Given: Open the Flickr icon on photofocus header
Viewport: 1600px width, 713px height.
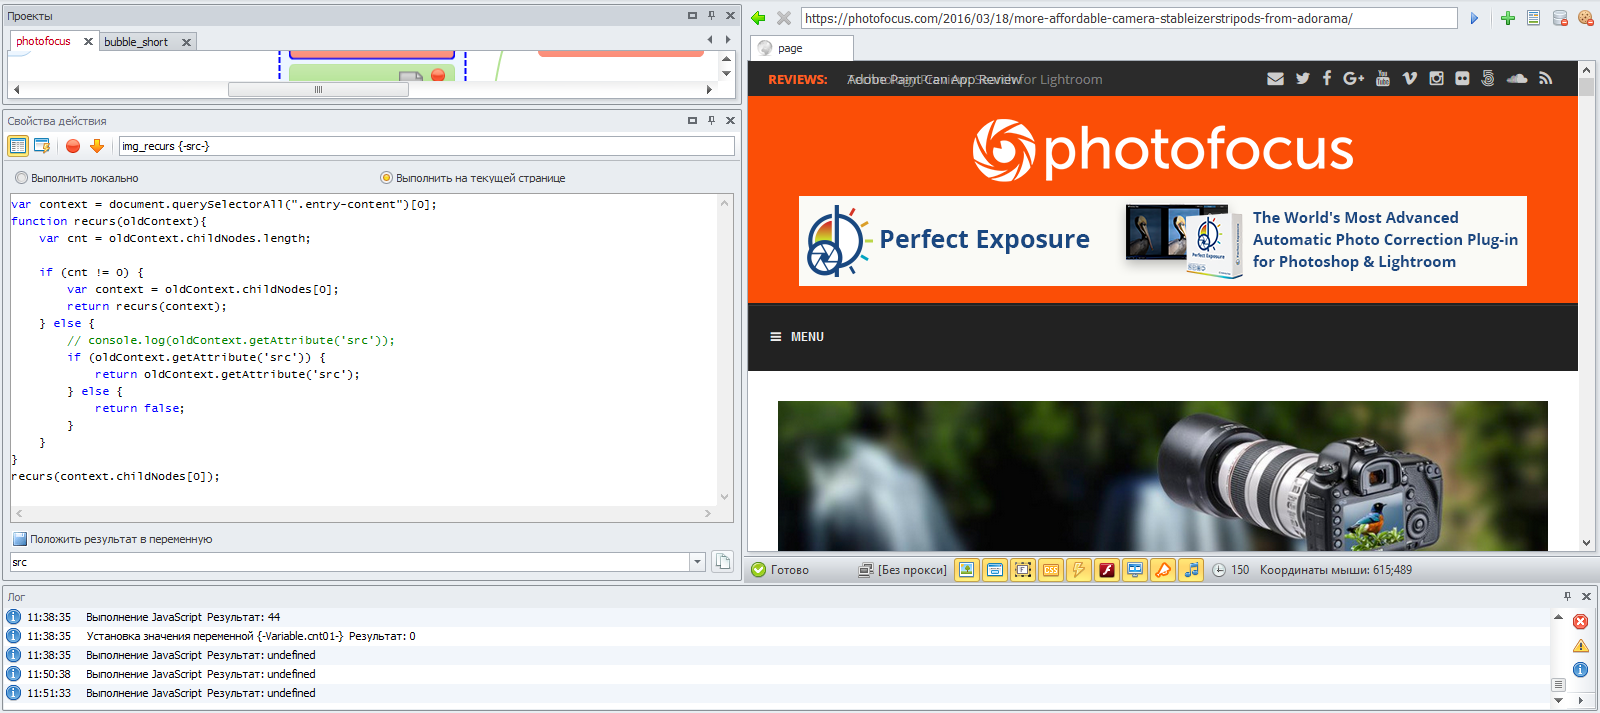Looking at the screenshot, I should [1462, 79].
